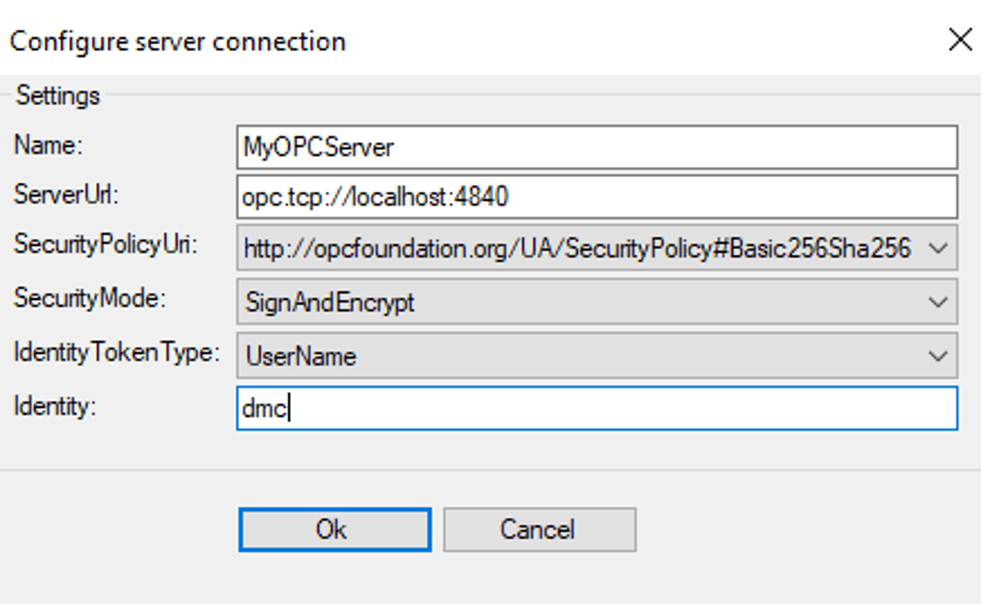Dismiss the dialog with the Cancel button
This screenshot has width=985, height=606.
click(x=540, y=529)
